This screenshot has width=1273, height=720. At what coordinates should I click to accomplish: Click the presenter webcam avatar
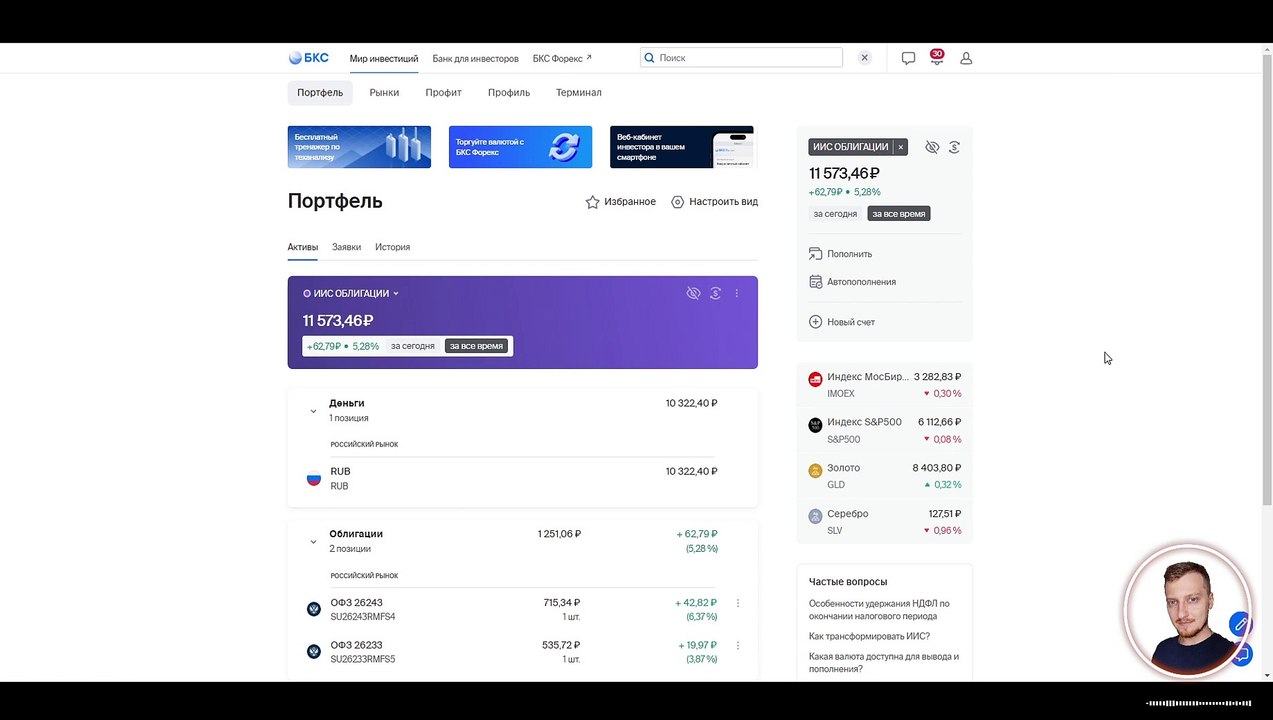tap(1188, 610)
